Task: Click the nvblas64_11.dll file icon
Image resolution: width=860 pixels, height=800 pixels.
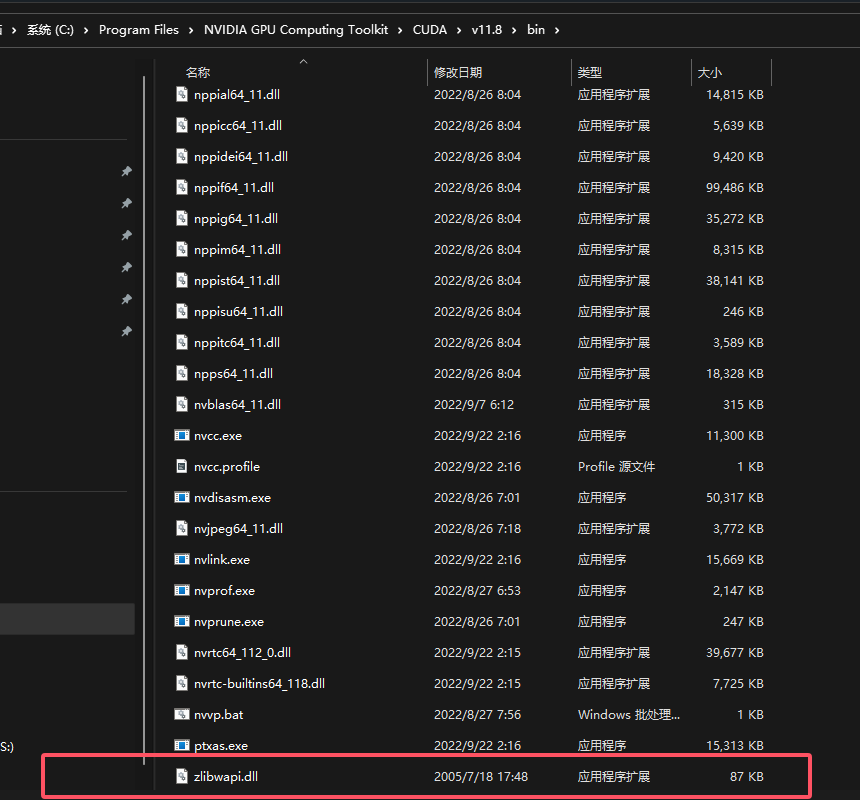Action: (182, 404)
